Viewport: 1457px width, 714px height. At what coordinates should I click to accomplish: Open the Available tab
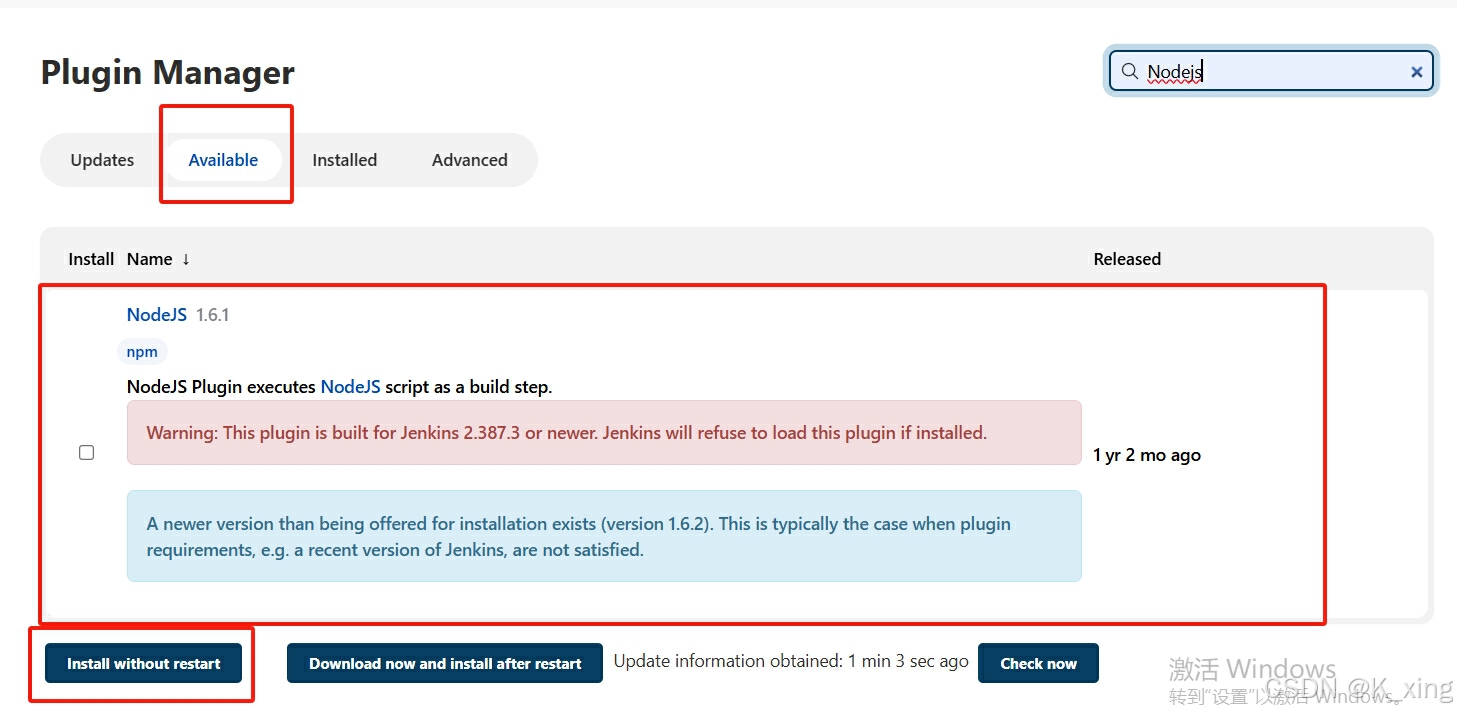tap(223, 160)
